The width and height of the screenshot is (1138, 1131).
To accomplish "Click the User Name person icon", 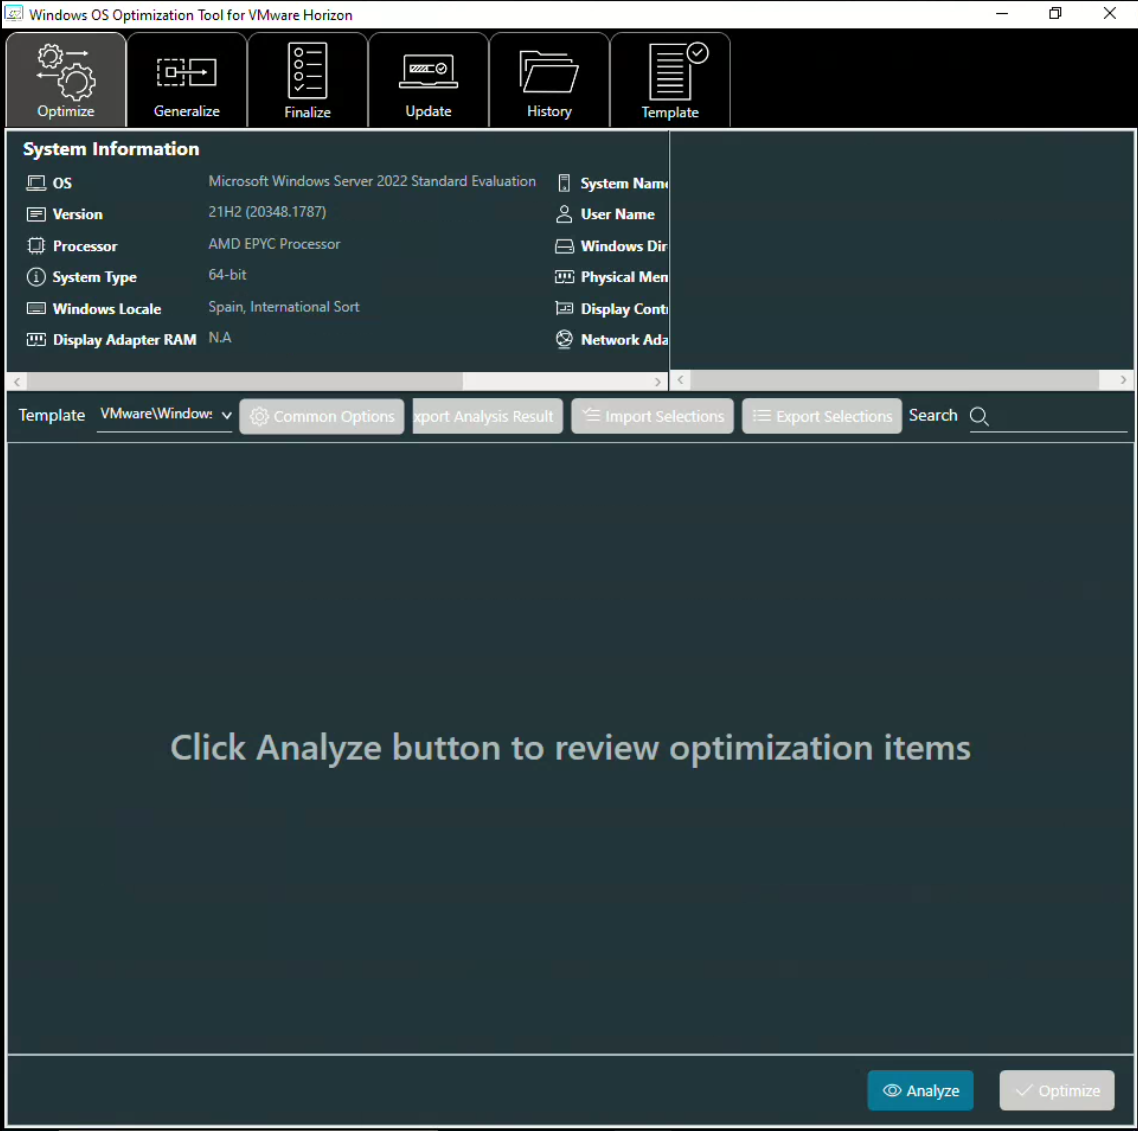I will (x=564, y=214).
